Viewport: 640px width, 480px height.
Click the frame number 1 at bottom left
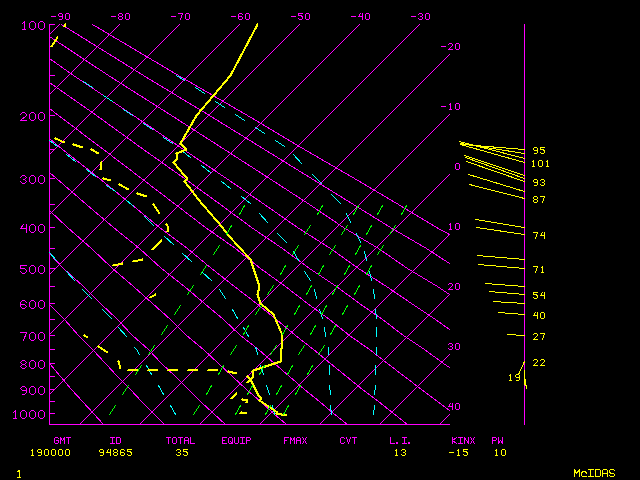point(19,472)
